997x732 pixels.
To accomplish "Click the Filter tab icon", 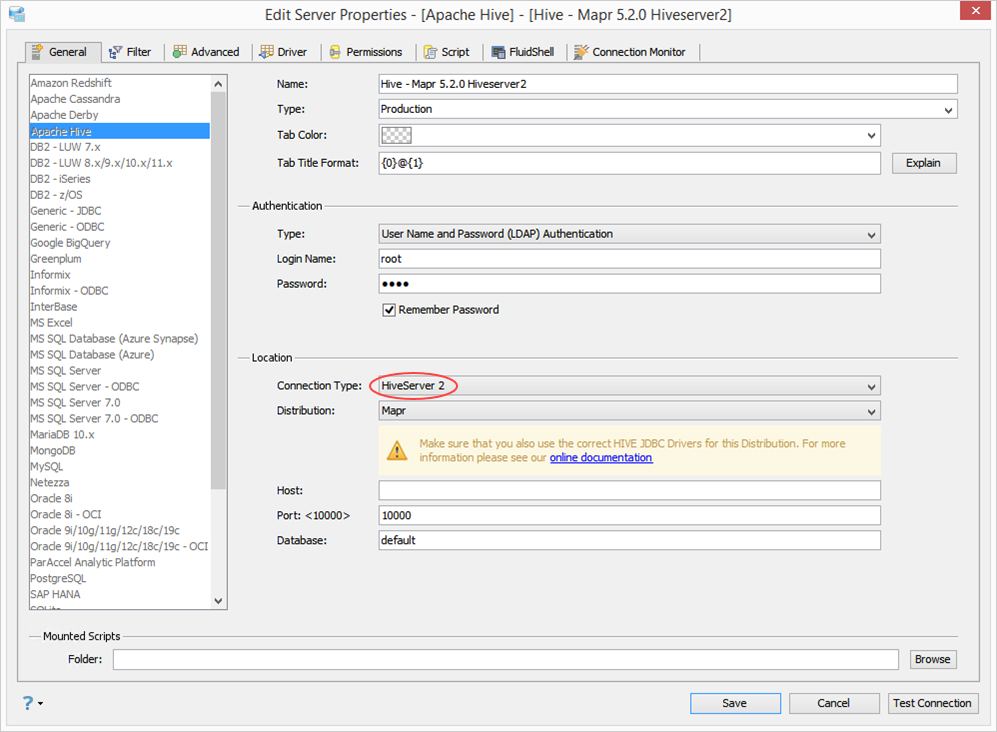I will (115, 52).
